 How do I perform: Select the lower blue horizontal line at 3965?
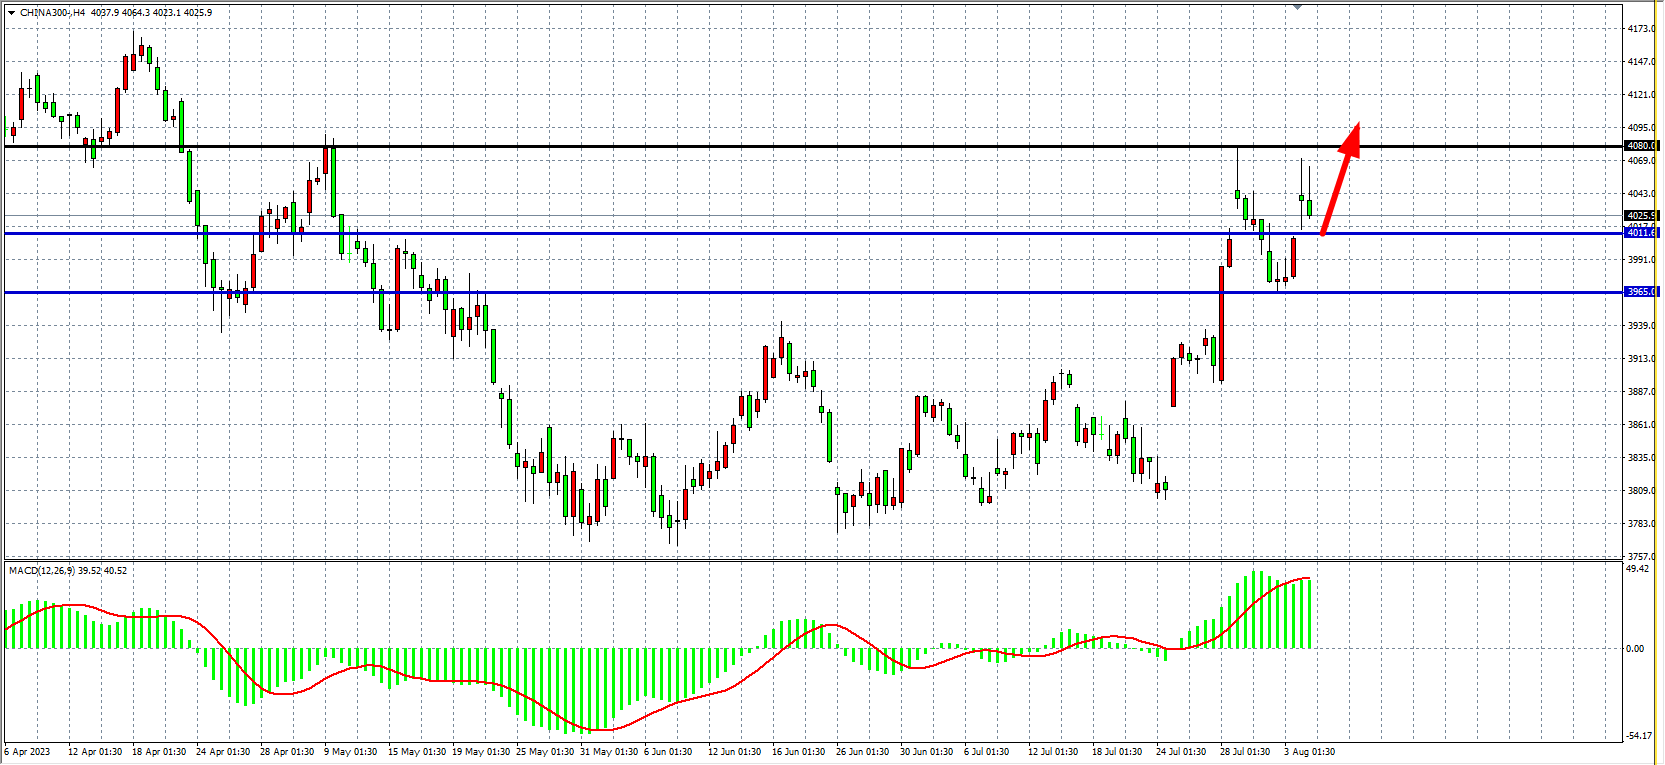coord(700,293)
